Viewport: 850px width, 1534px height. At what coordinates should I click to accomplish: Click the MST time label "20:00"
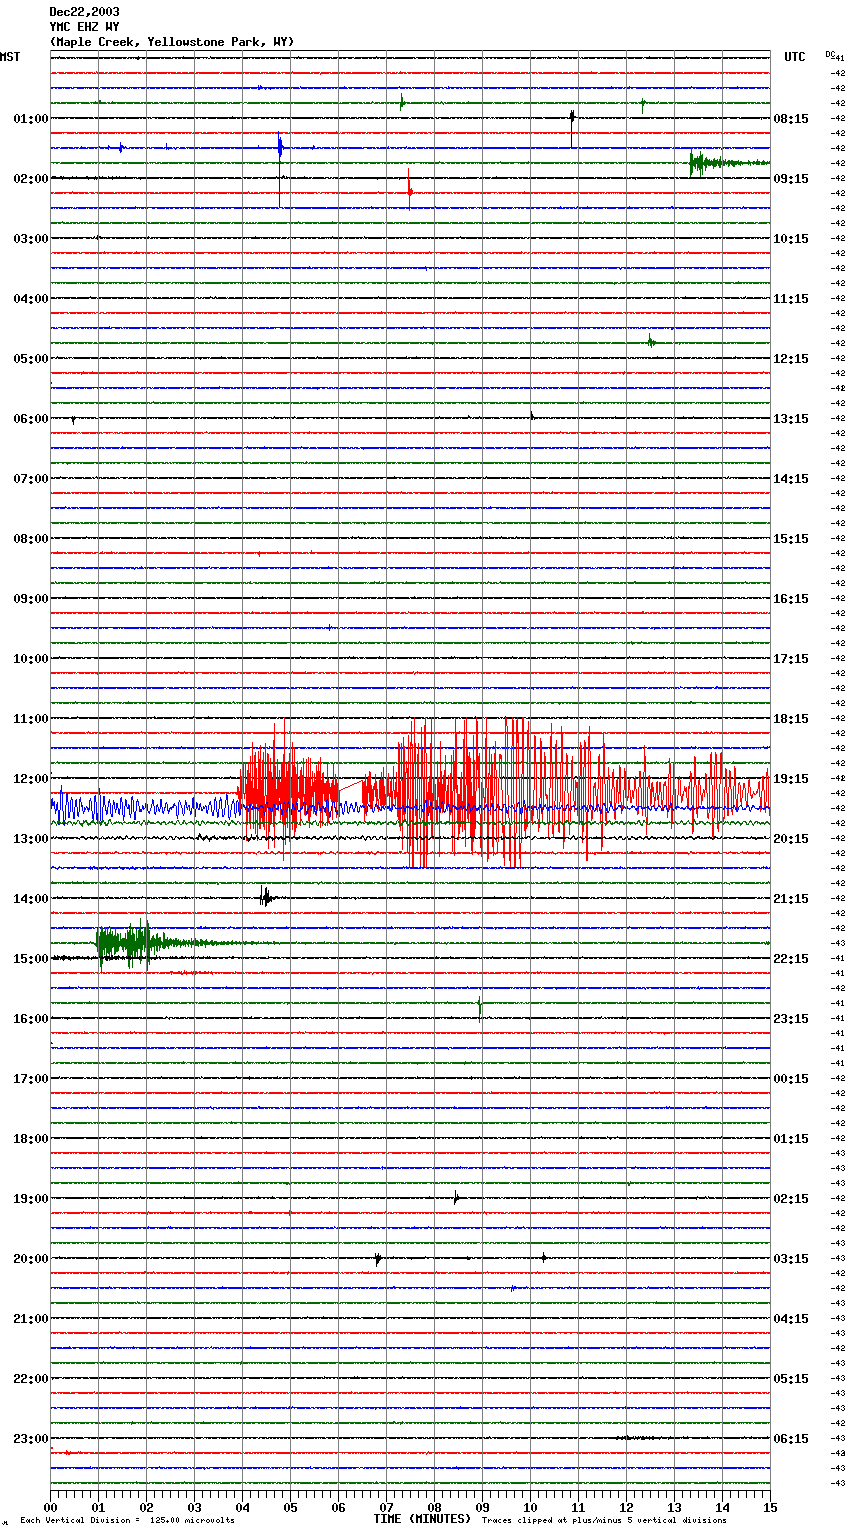(31, 1259)
